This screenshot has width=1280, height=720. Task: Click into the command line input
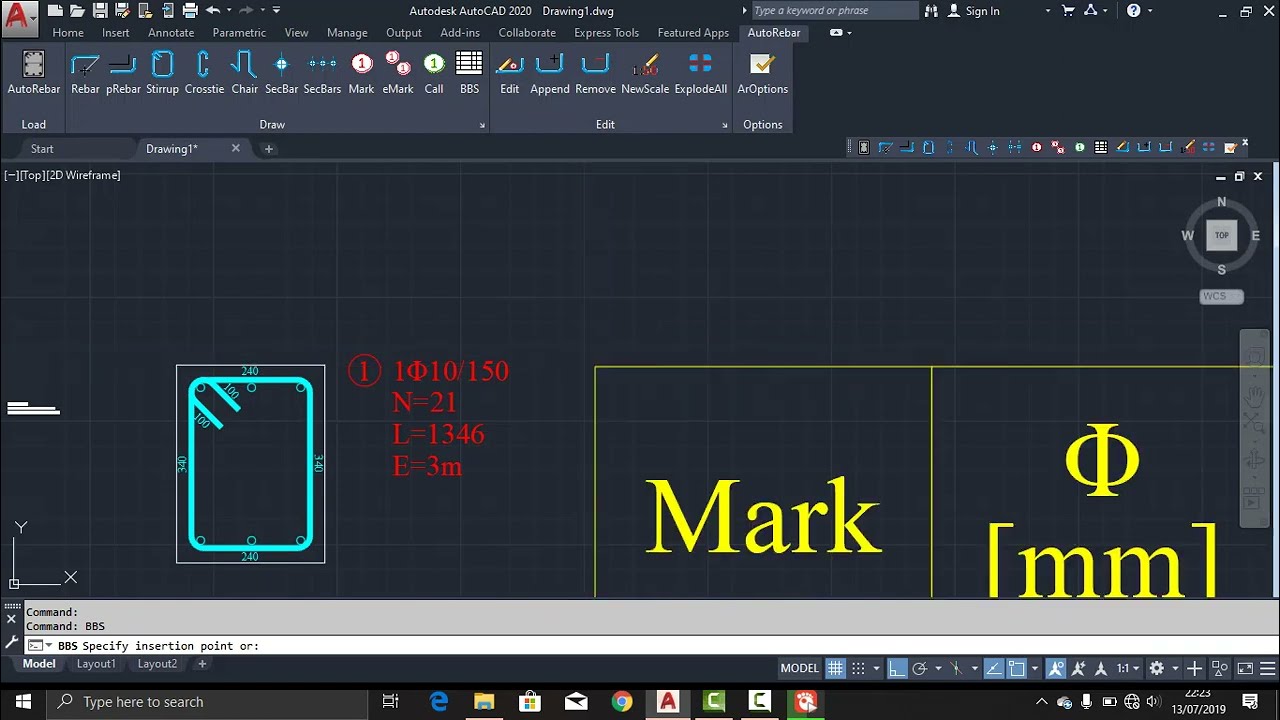click(650, 646)
